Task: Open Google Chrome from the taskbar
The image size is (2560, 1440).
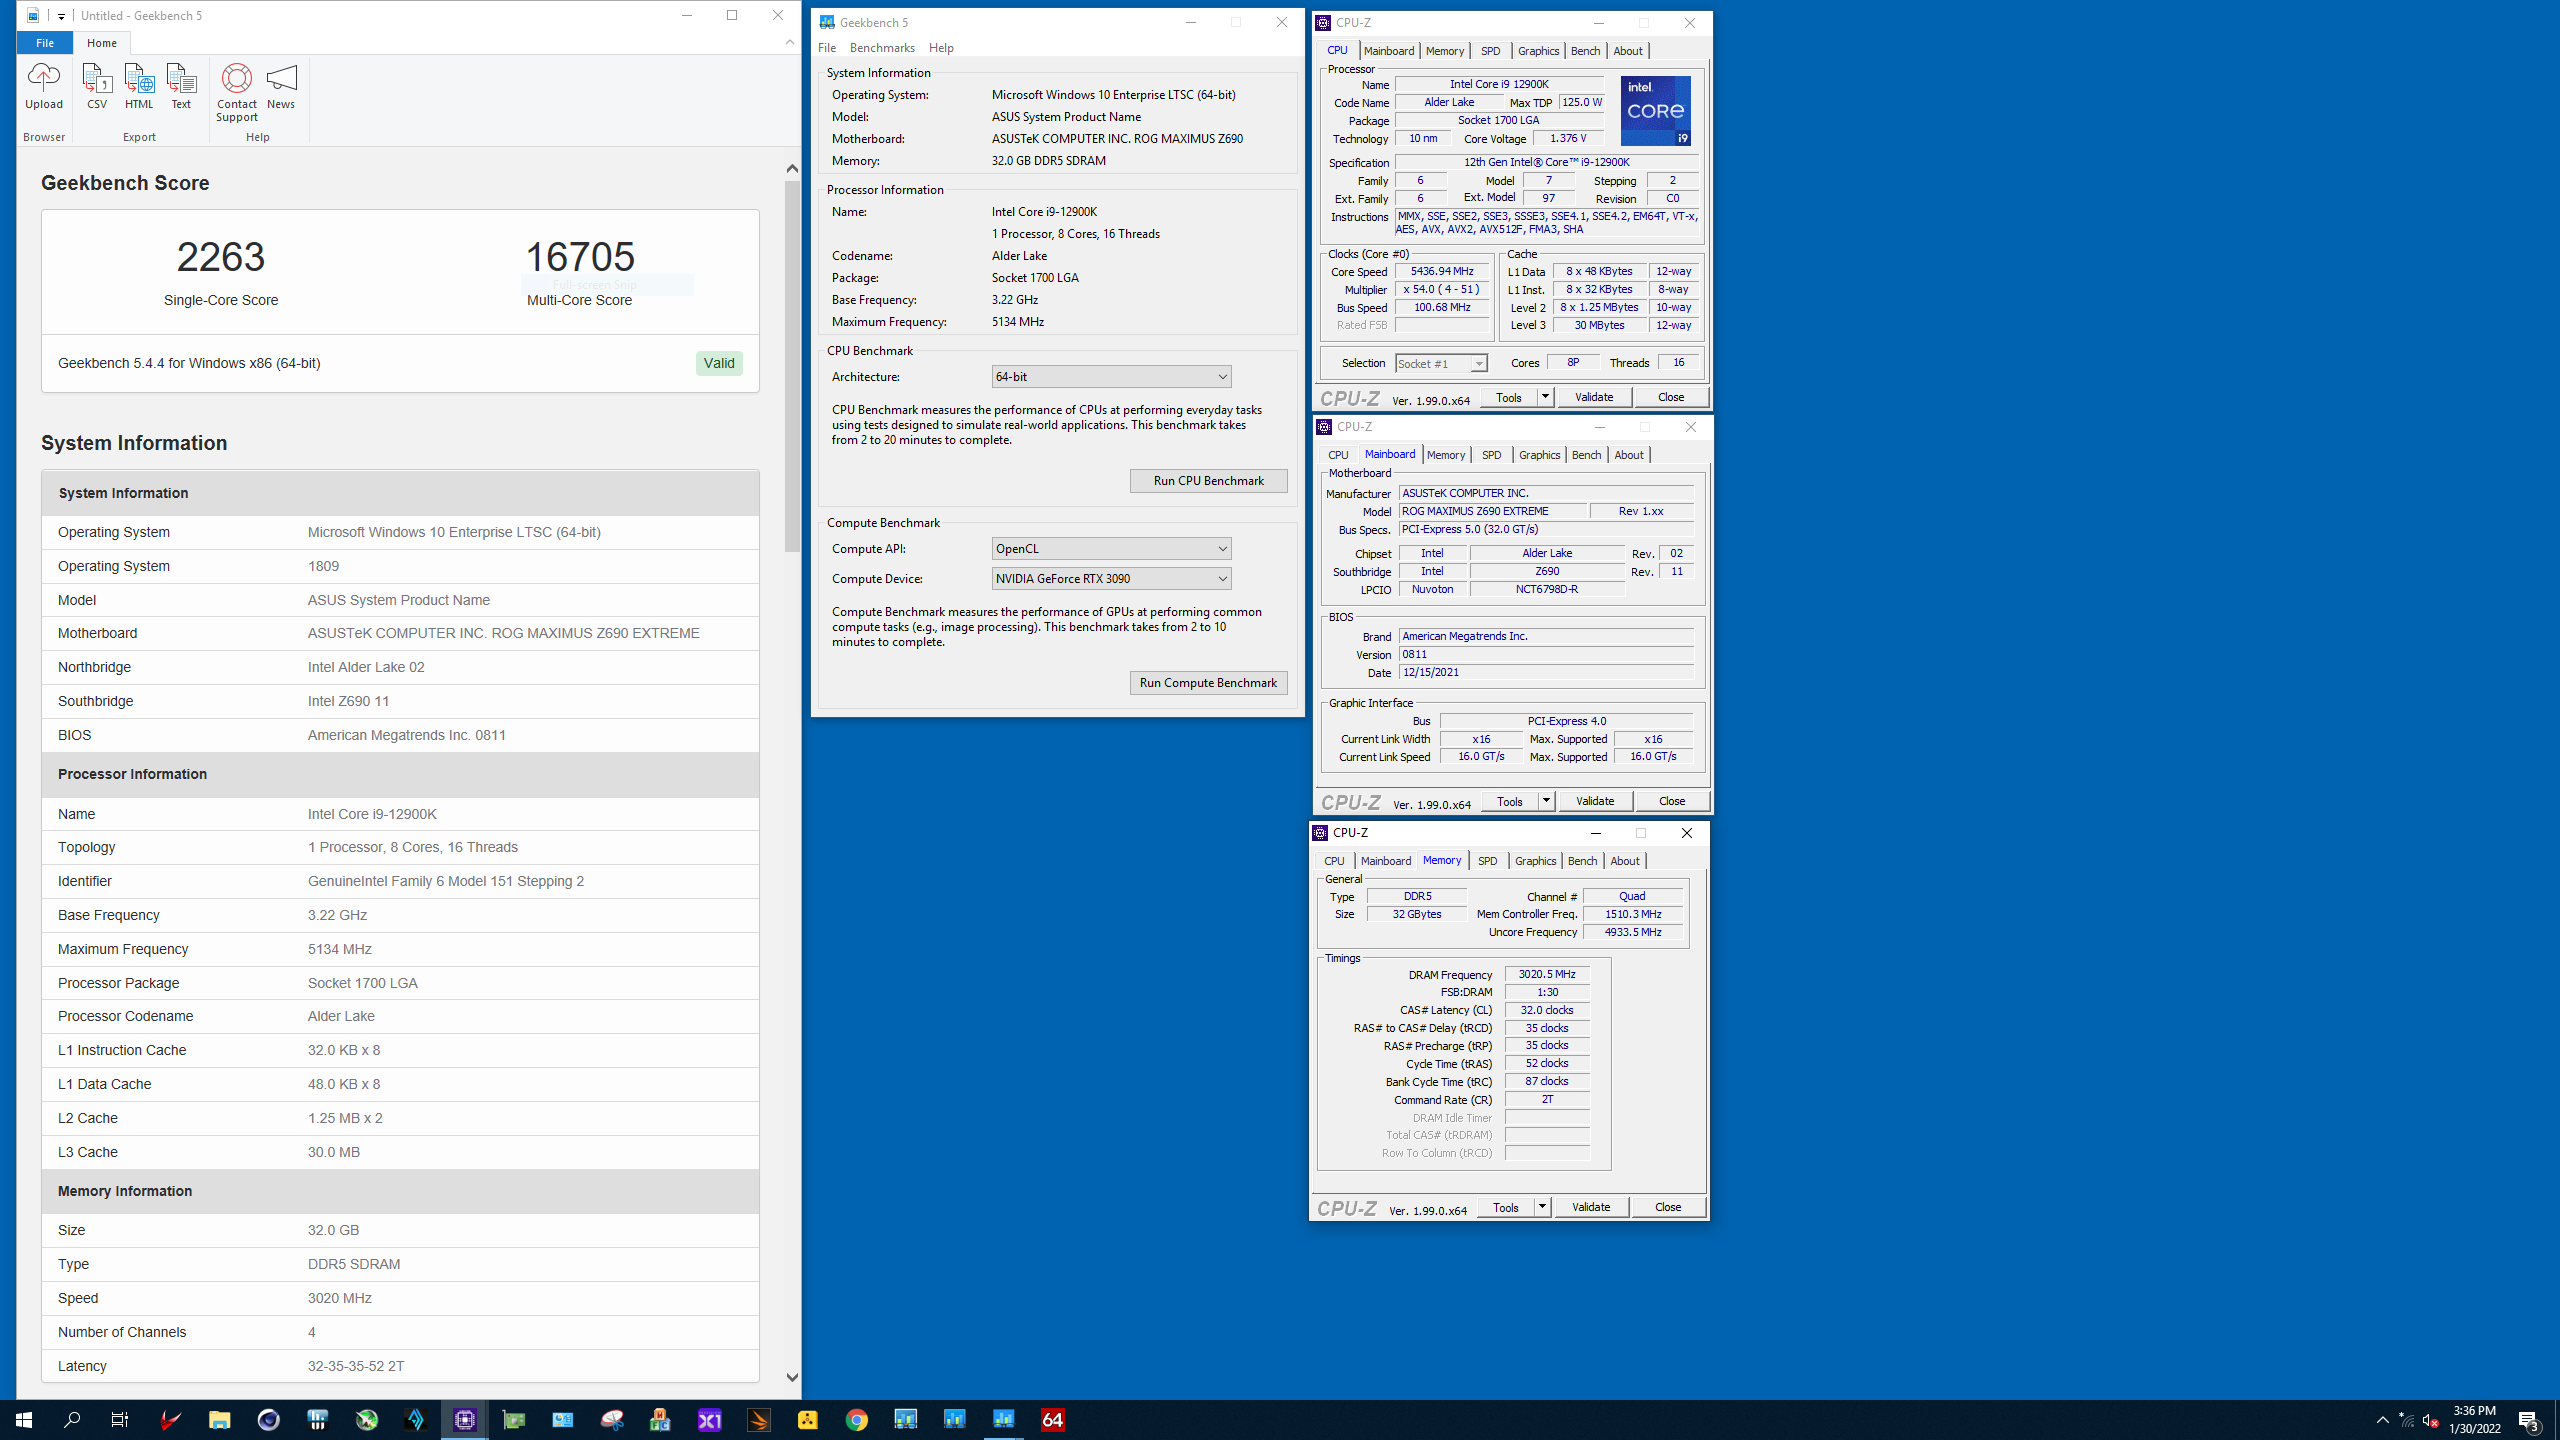Action: pos(856,1419)
